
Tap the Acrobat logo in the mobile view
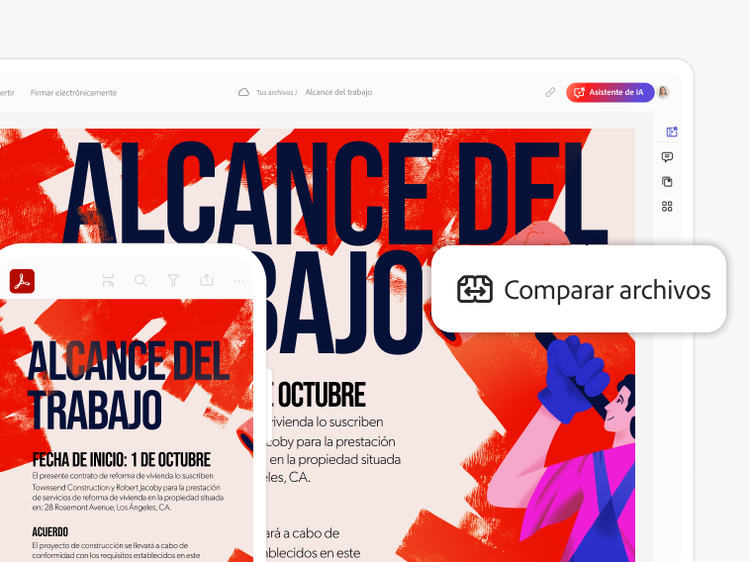pyautogui.click(x=22, y=281)
